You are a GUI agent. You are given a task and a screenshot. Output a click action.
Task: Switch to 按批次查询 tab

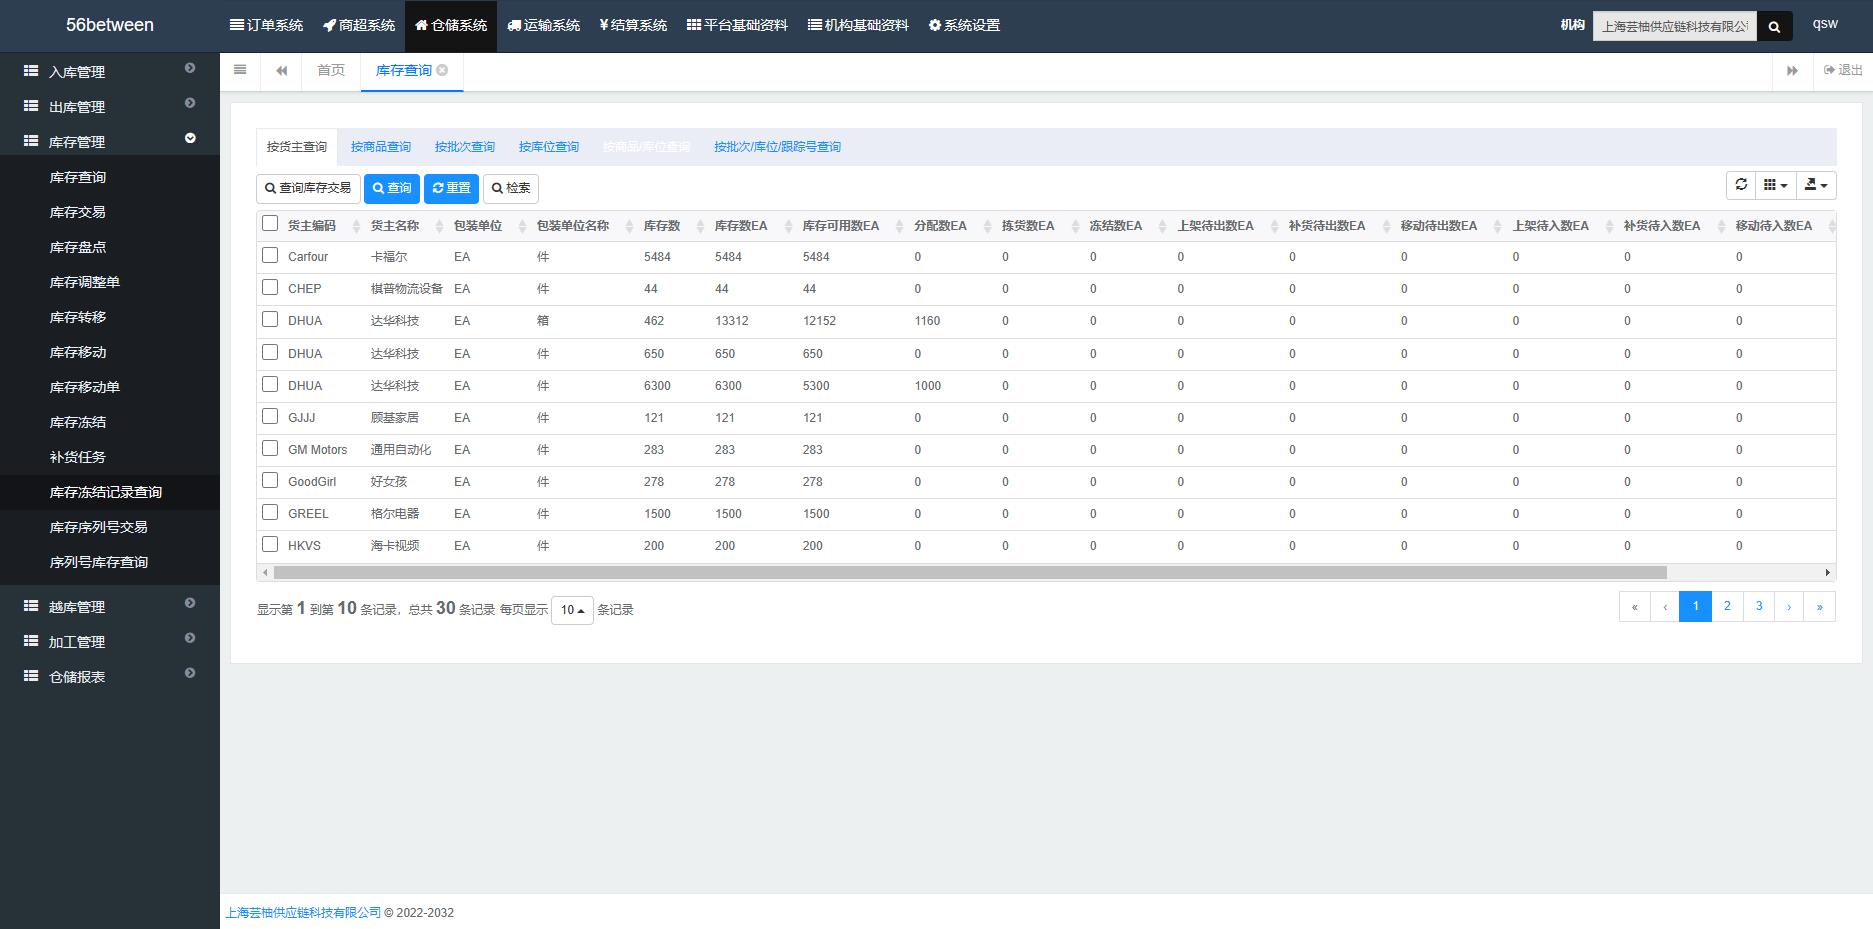tap(465, 147)
